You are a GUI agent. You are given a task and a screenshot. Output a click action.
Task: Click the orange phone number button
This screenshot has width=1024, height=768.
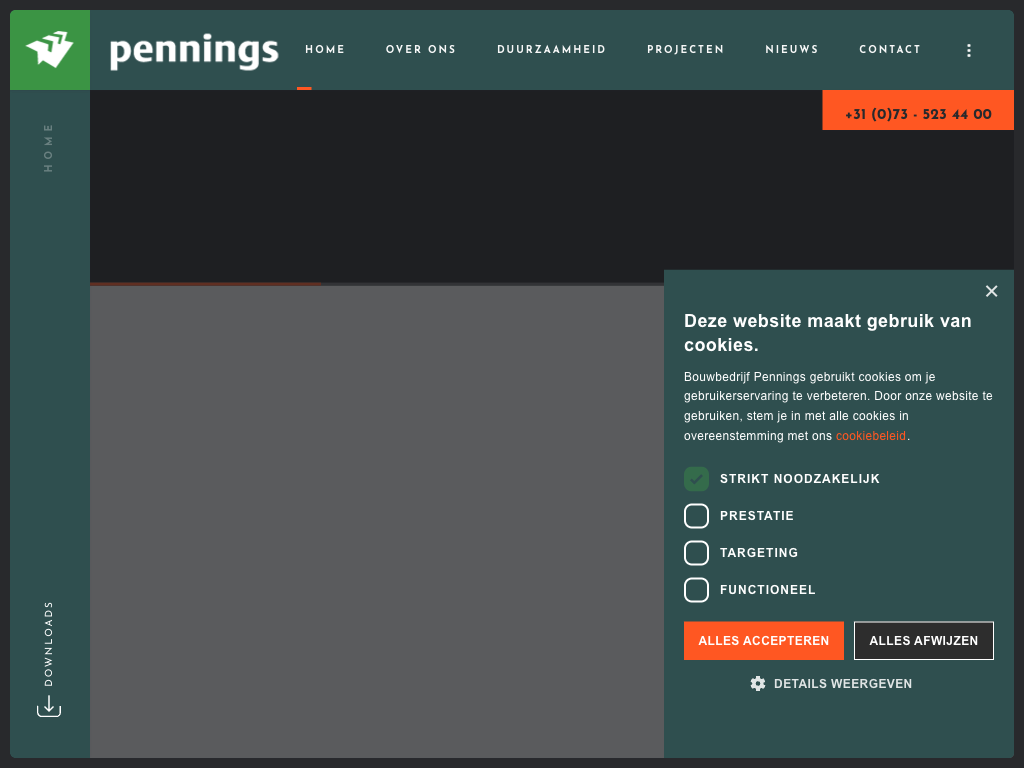coord(918,114)
